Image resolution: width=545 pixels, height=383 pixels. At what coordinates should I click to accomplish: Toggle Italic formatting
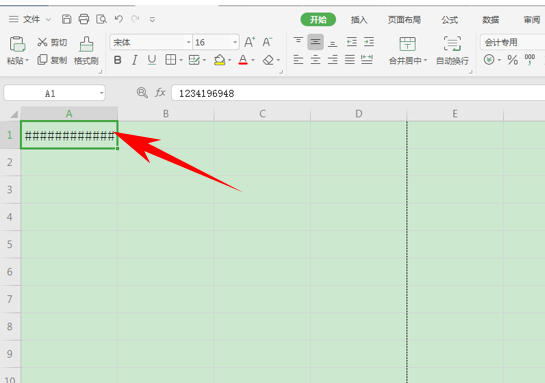click(135, 60)
